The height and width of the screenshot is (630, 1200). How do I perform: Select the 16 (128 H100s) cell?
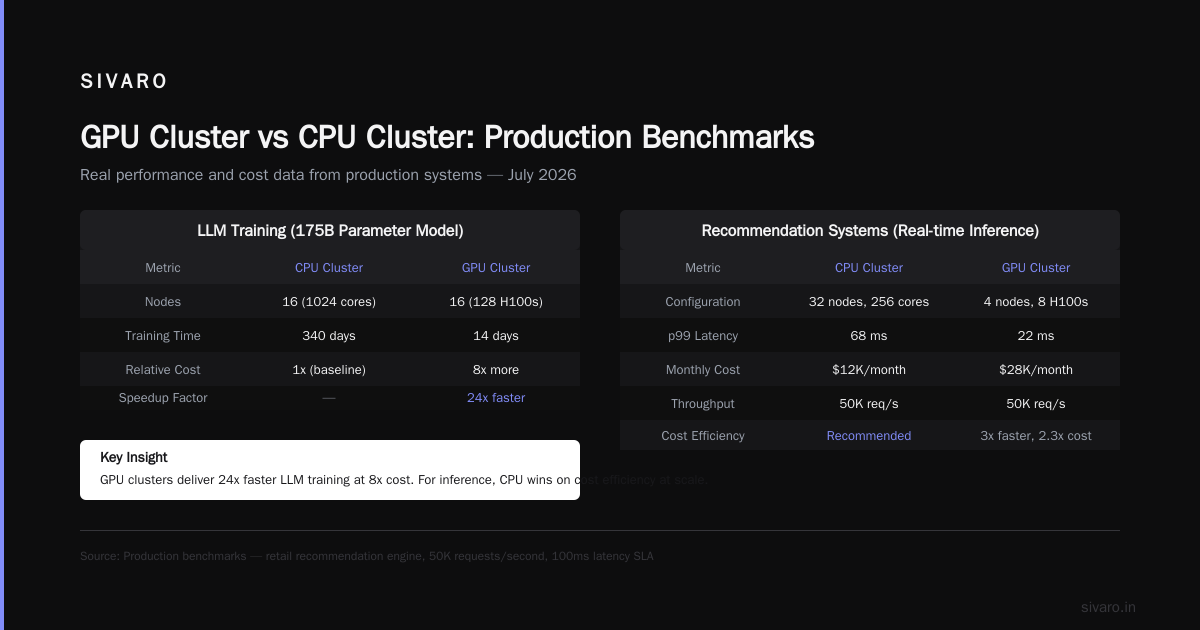pos(496,302)
